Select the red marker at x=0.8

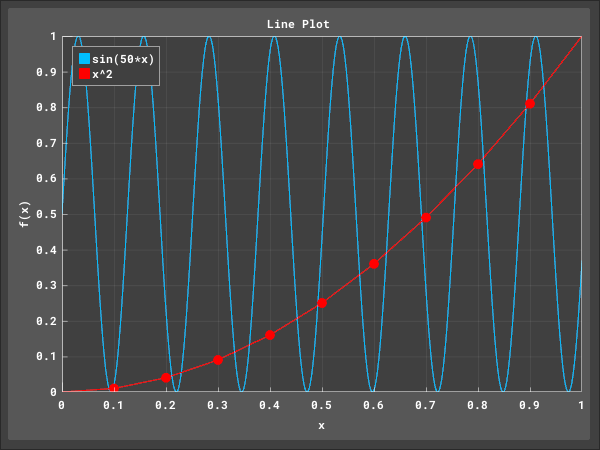(478, 164)
